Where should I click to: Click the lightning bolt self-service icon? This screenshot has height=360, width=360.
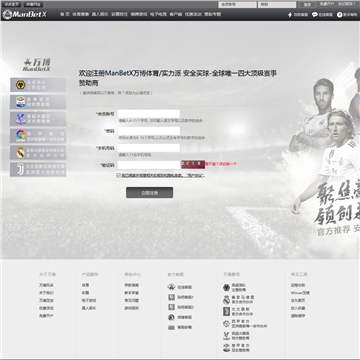pos(290,15)
